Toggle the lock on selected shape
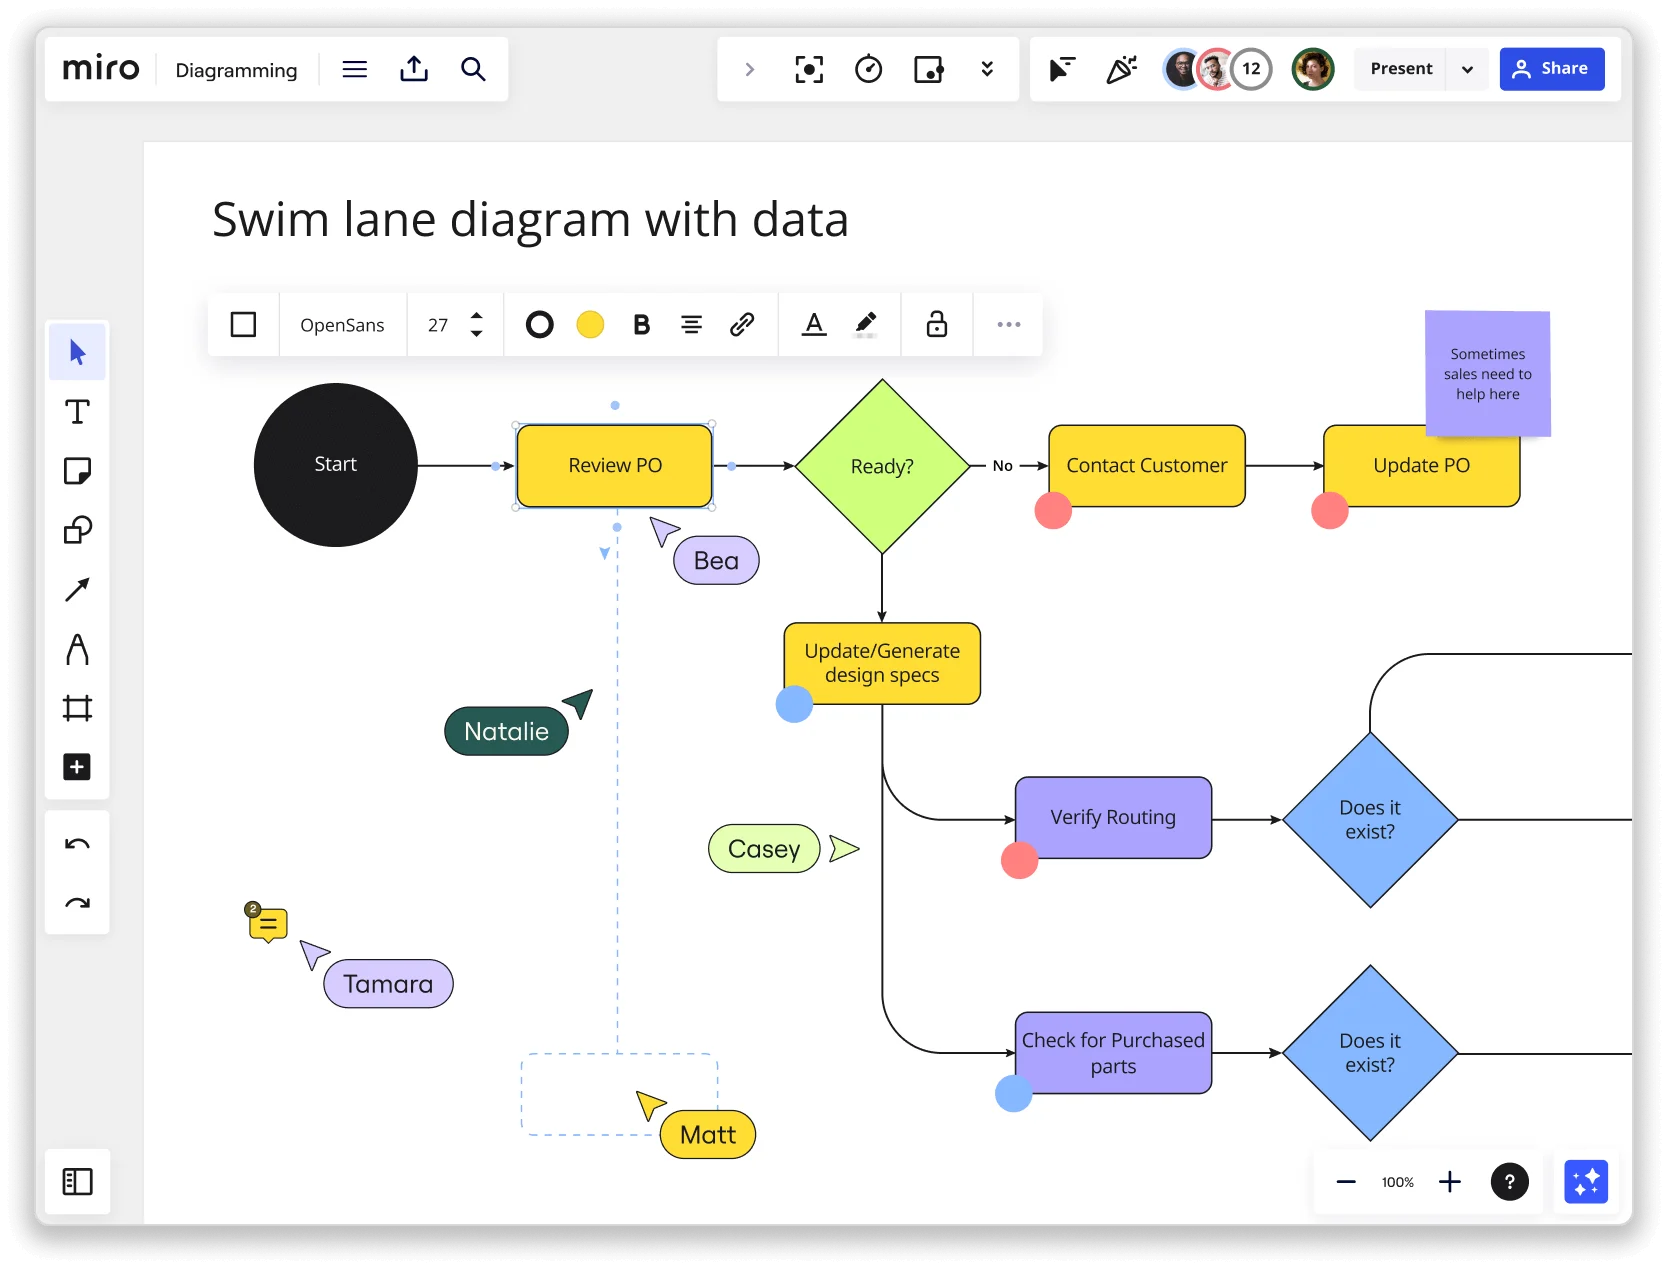 coord(937,324)
